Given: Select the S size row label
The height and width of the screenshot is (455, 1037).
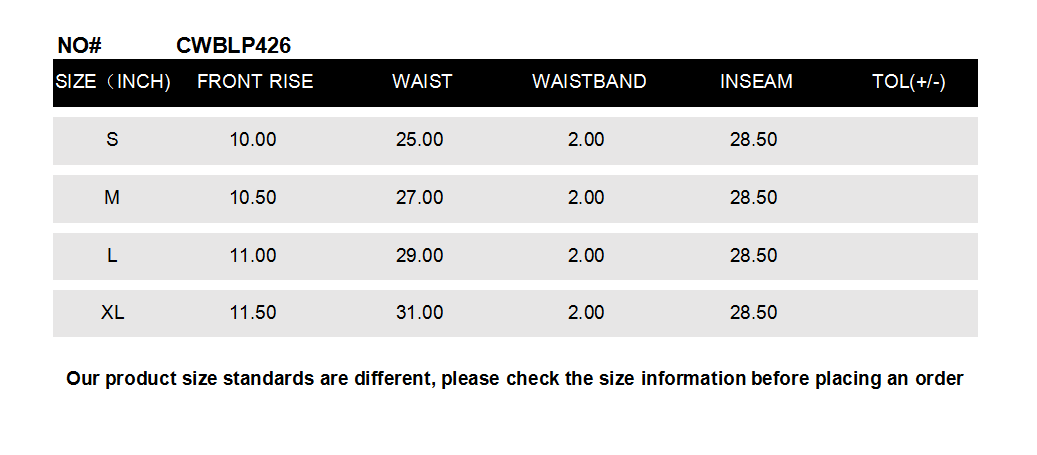Looking at the screenshot, I should coord(112,140).
